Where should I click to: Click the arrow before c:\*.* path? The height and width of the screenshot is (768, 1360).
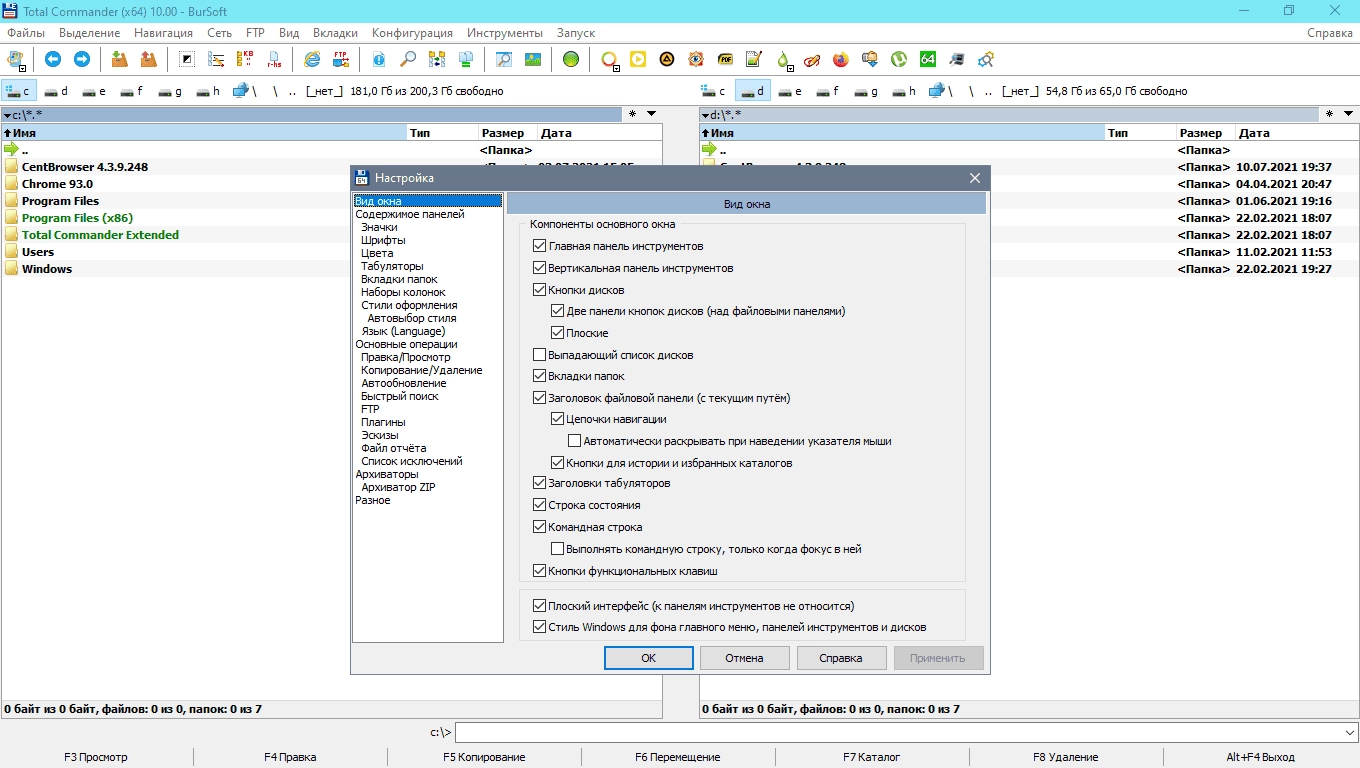(x=7, y=115)
